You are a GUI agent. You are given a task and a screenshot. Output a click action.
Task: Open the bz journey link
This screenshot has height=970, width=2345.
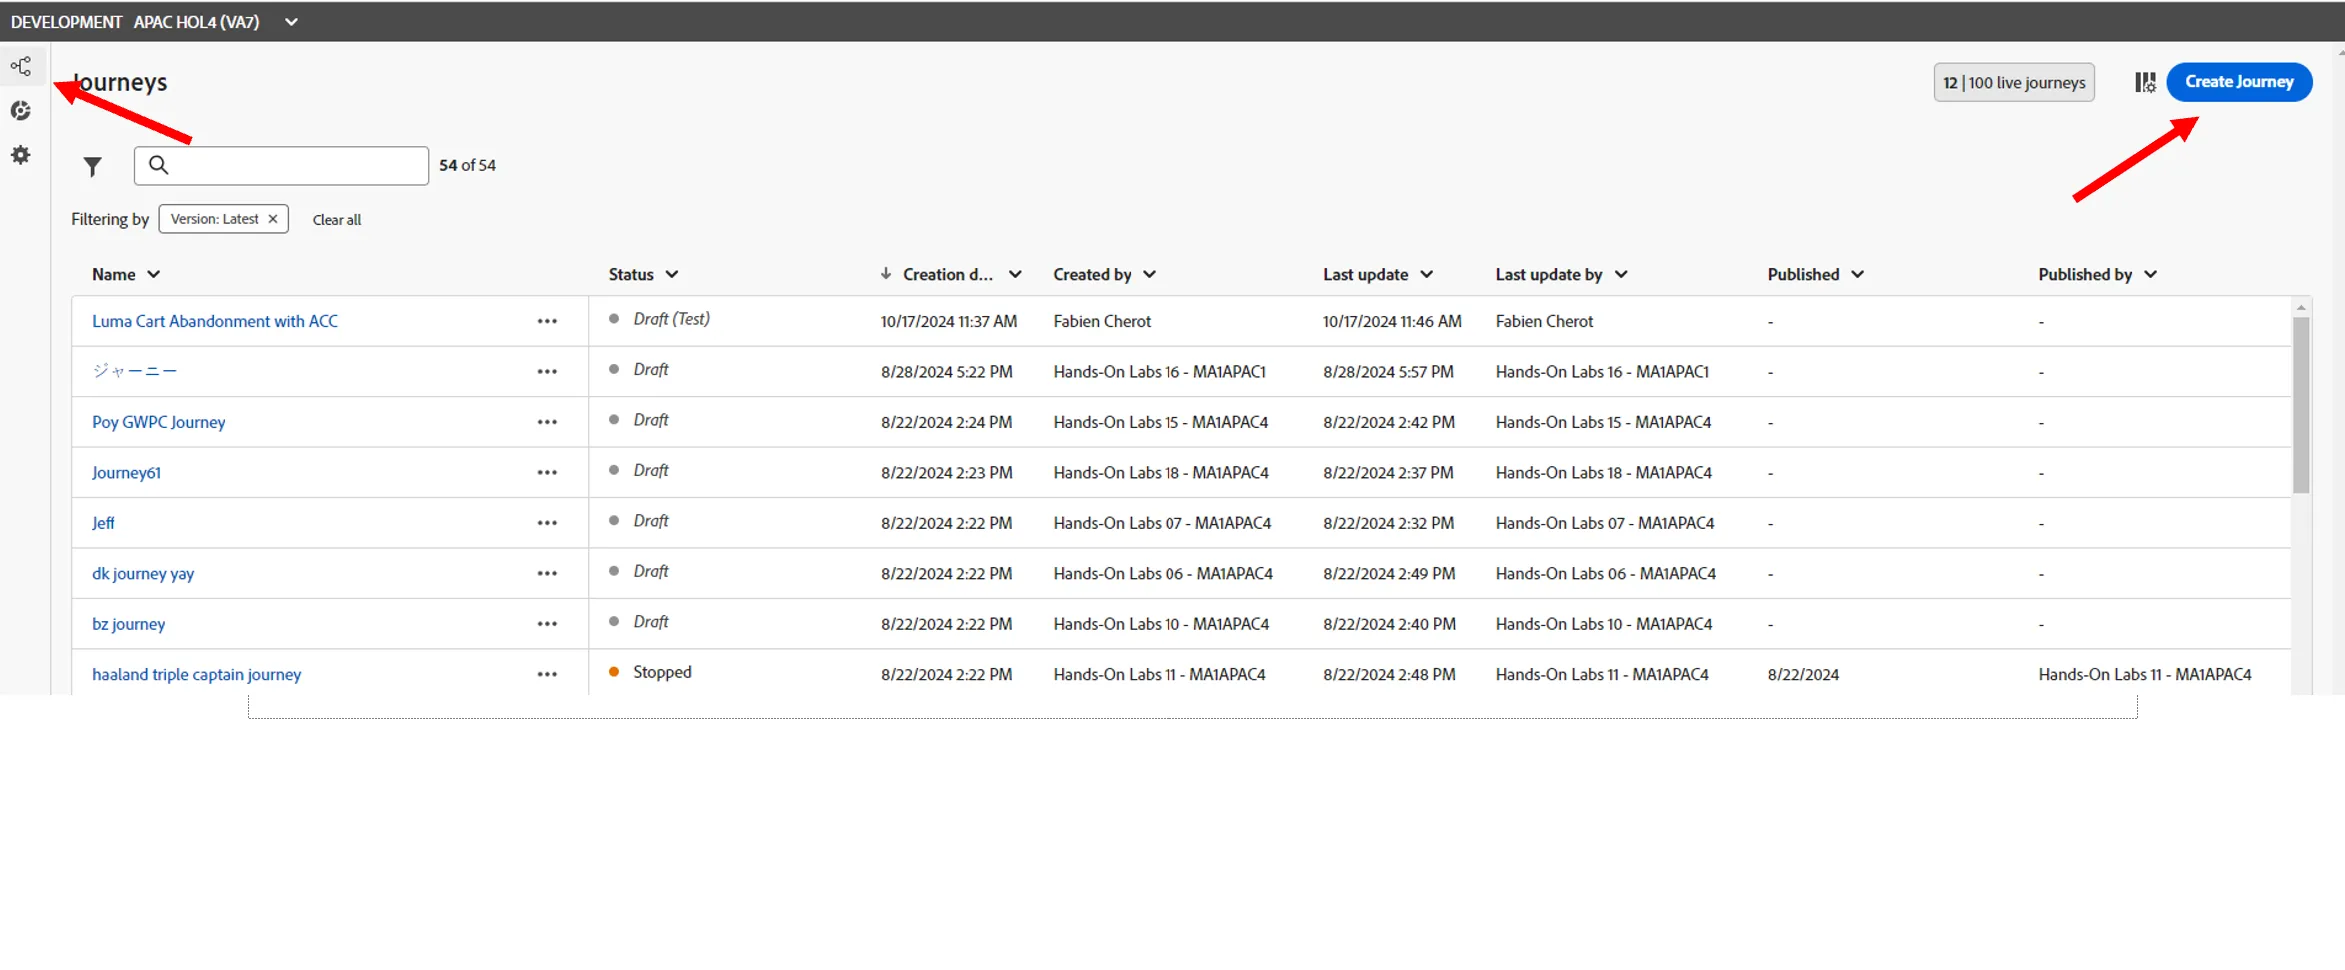click(x=129, y=624)
